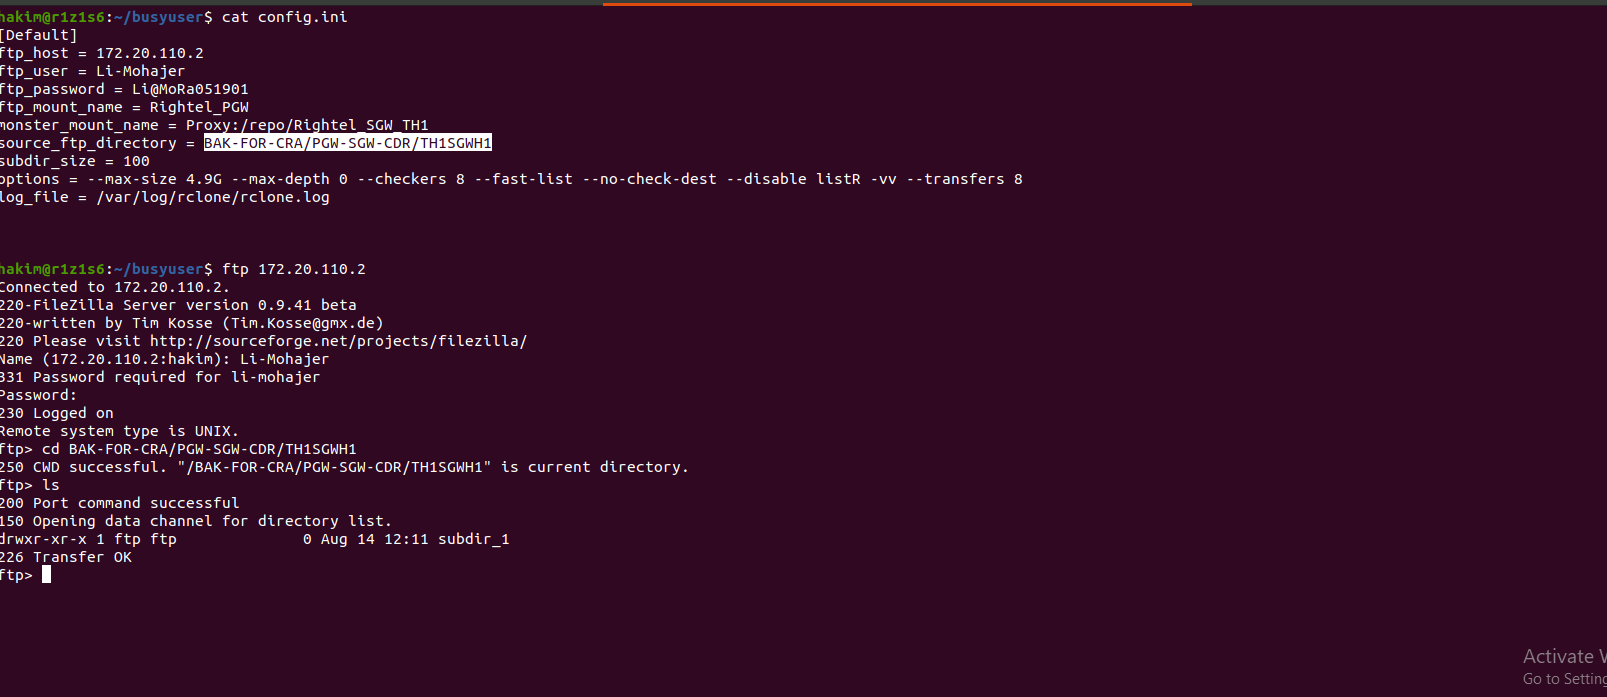
Task: Click the Proxy:/repo/Rightel_SGW_TH1 mount value
Action: coord(307,125)
